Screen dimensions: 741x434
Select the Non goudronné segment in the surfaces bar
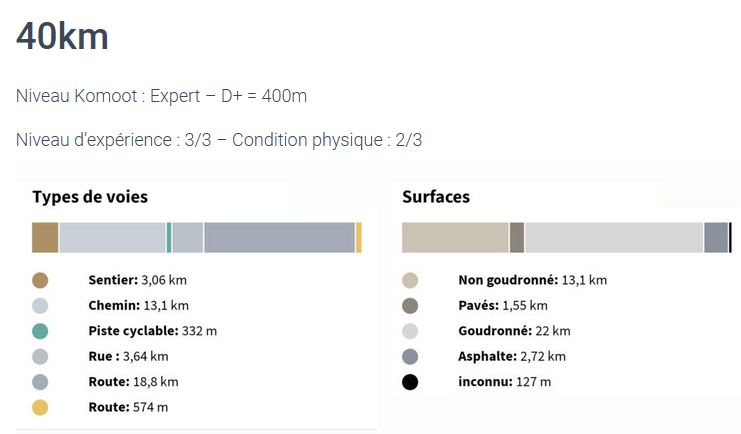(x=455, y=237)
